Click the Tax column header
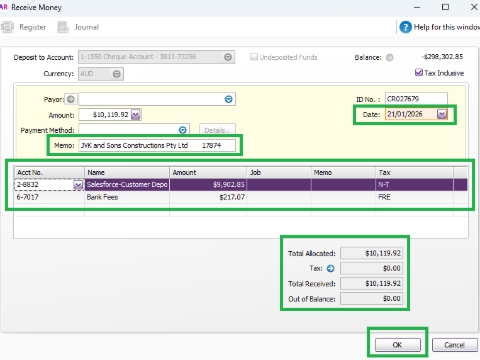The image size is (480, 360). pyautogui.click(x=414, y=172)
